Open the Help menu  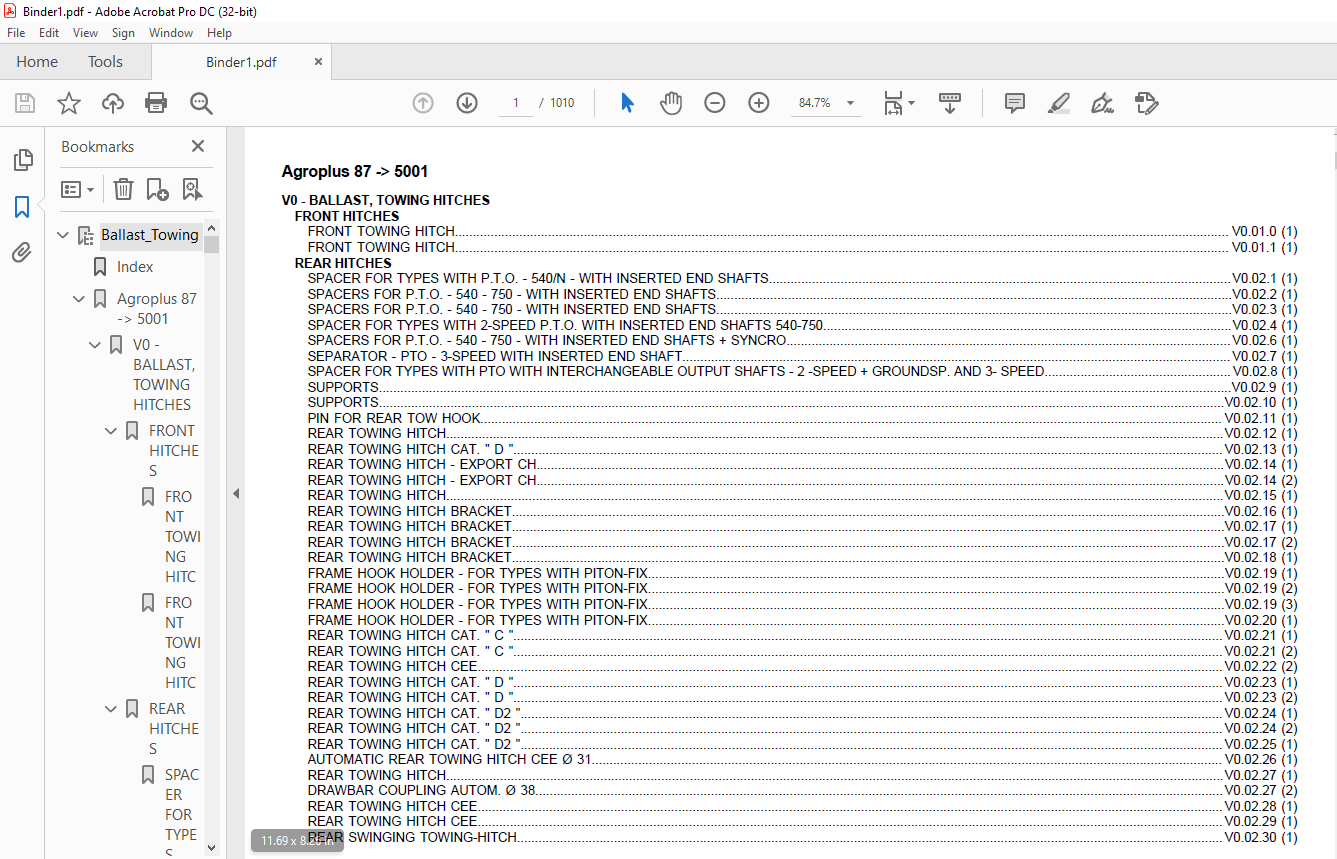click(x=219, y=33)
